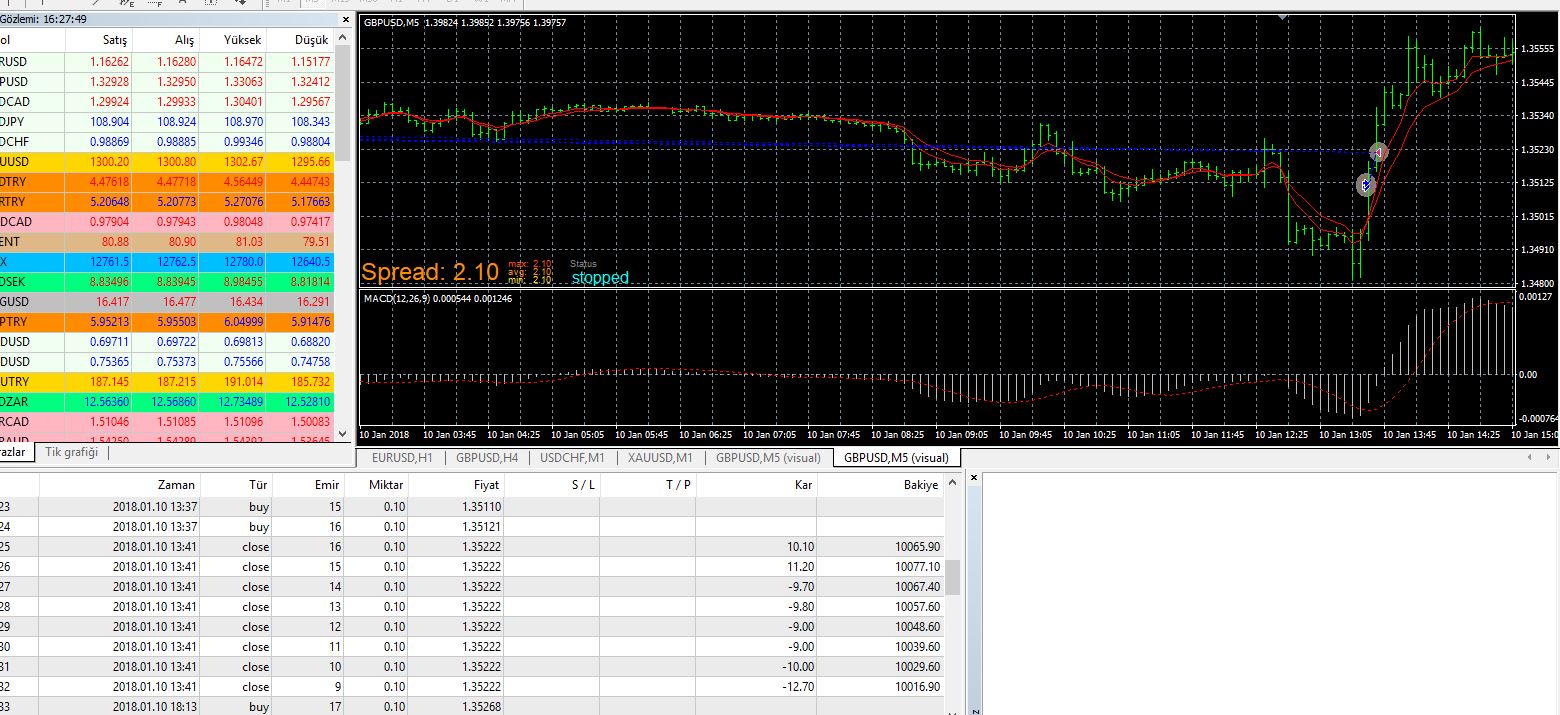1560x715 pixels.
Task: Close the market watch (Gözlemi) panel
Action: (x=346, y=19)
